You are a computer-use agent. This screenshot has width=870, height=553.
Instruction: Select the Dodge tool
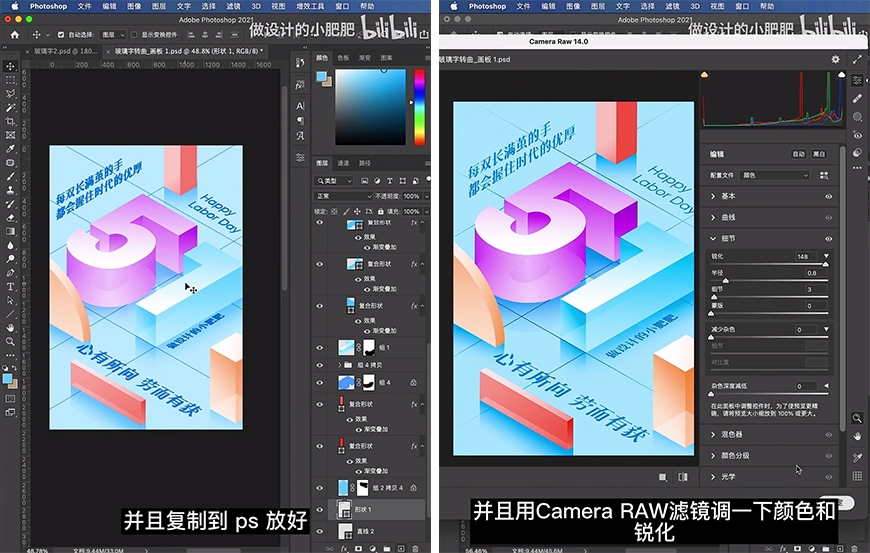[10, 259]
